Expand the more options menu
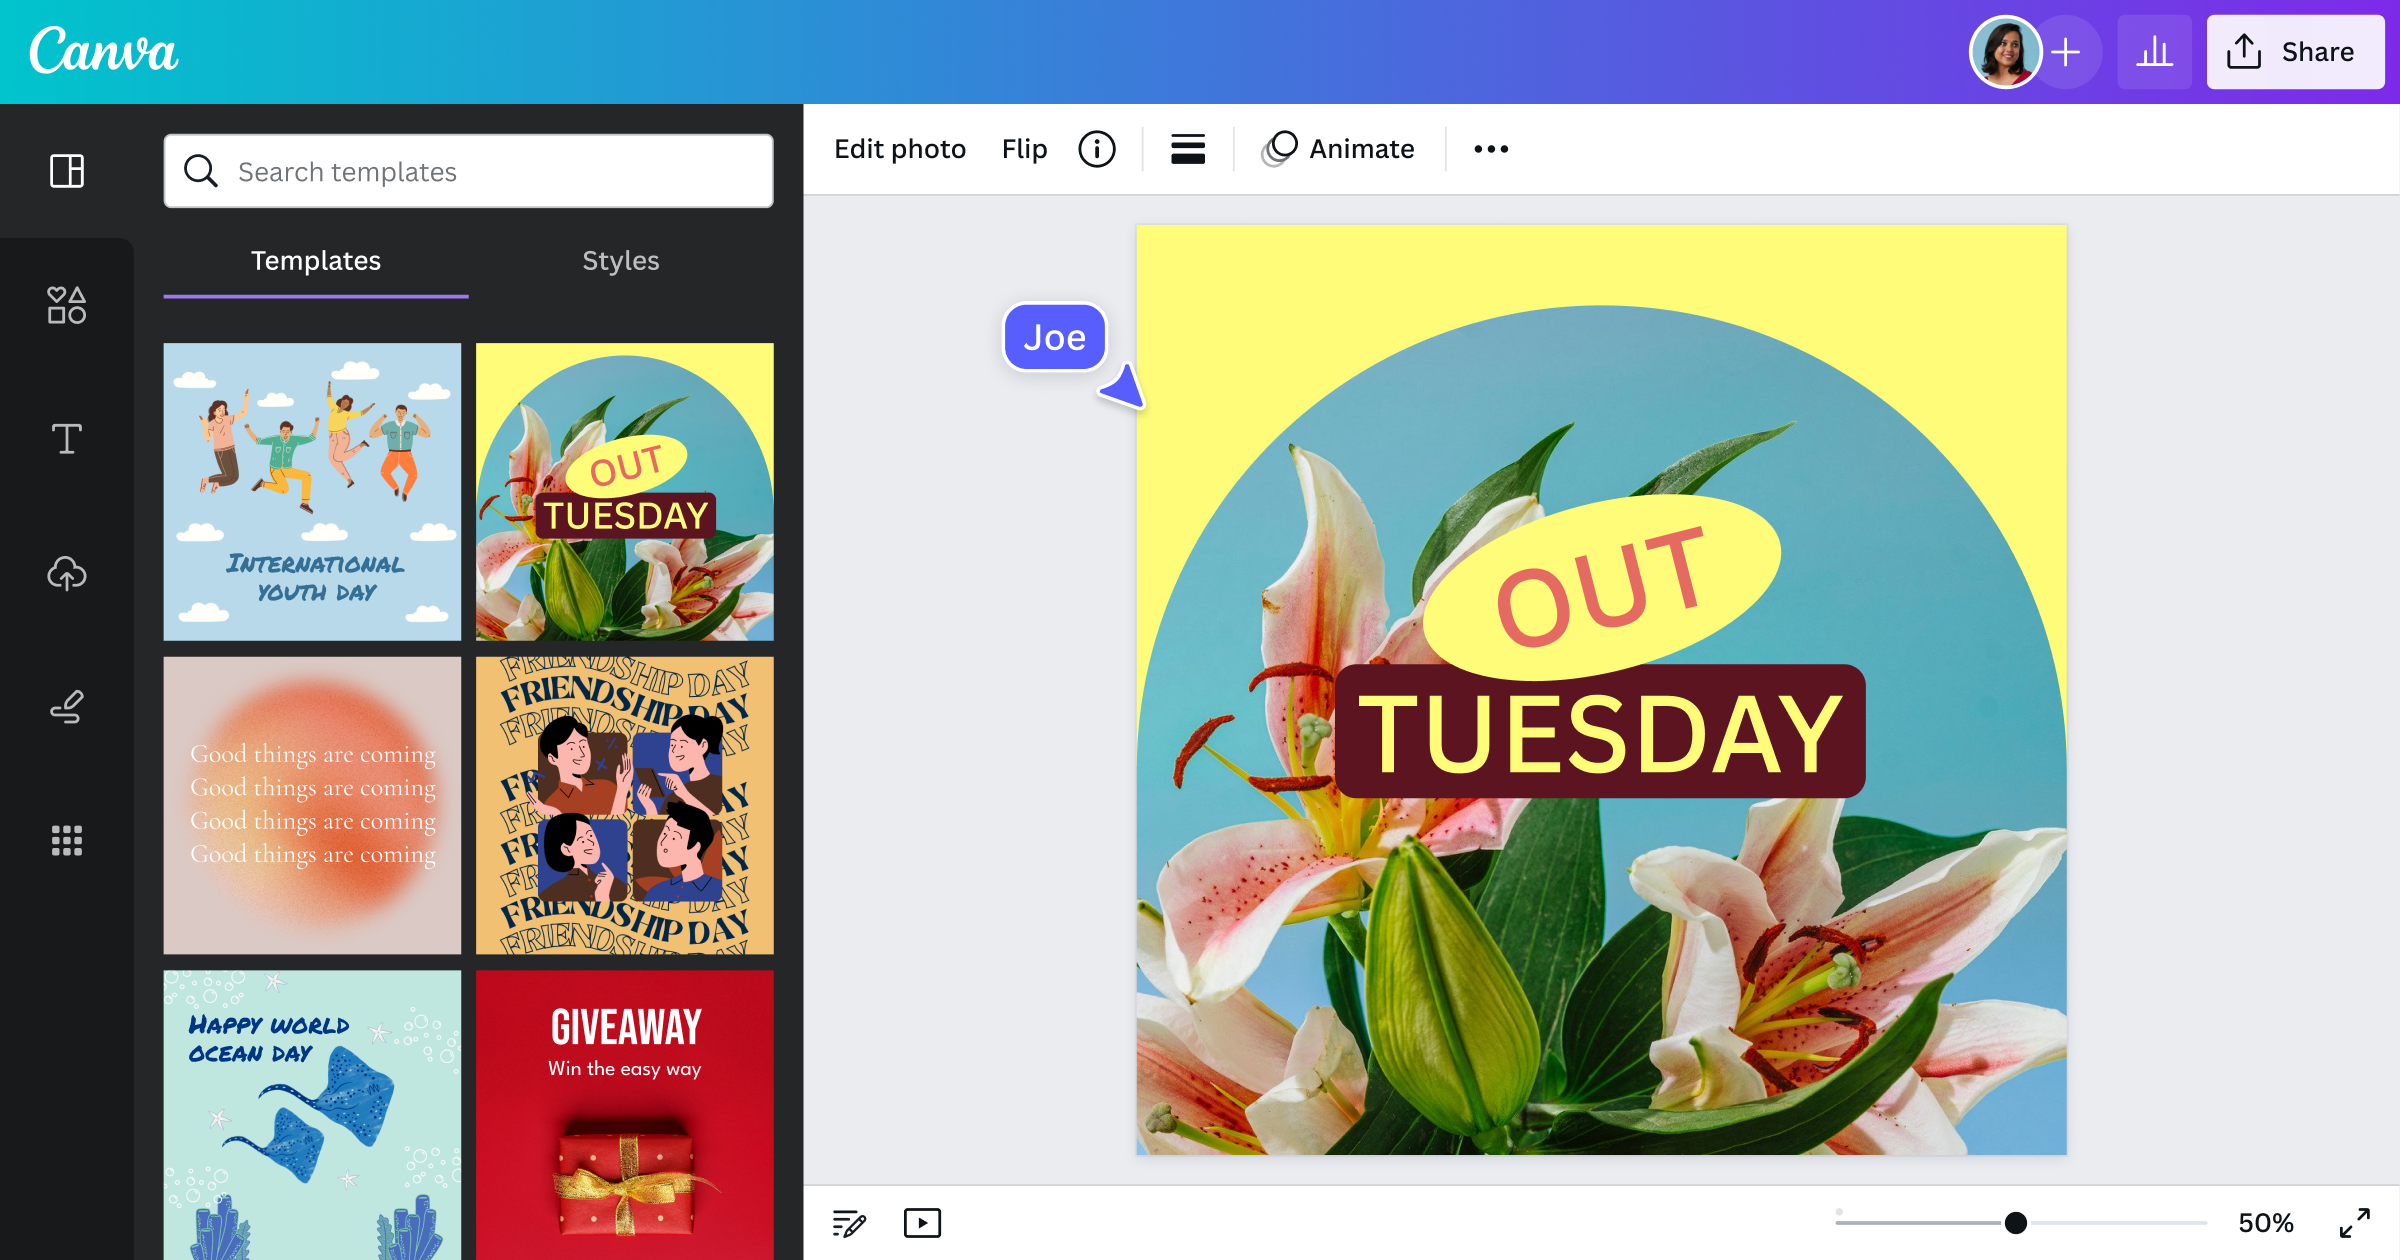The width and height of the screenshot is (2400, 1260). (1489, 148)
